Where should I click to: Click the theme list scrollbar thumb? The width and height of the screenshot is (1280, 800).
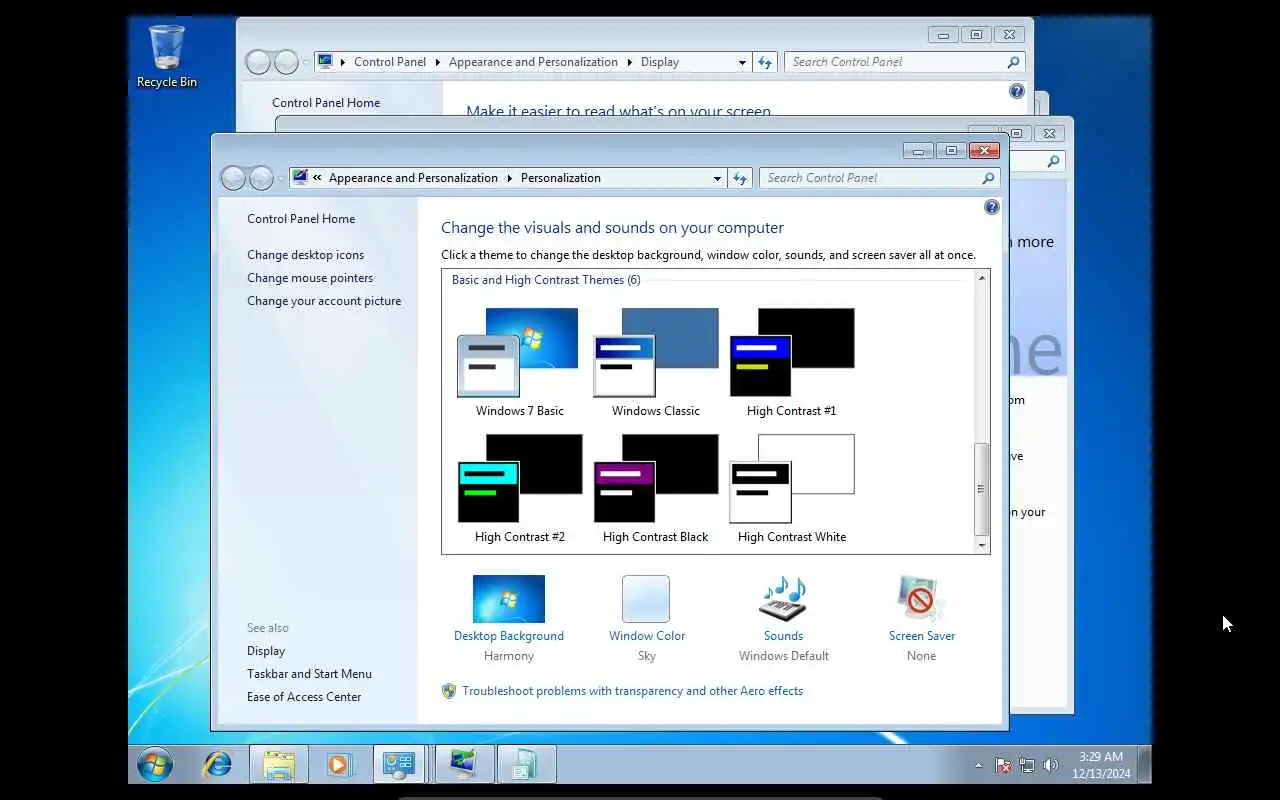(x=982, y=489)
